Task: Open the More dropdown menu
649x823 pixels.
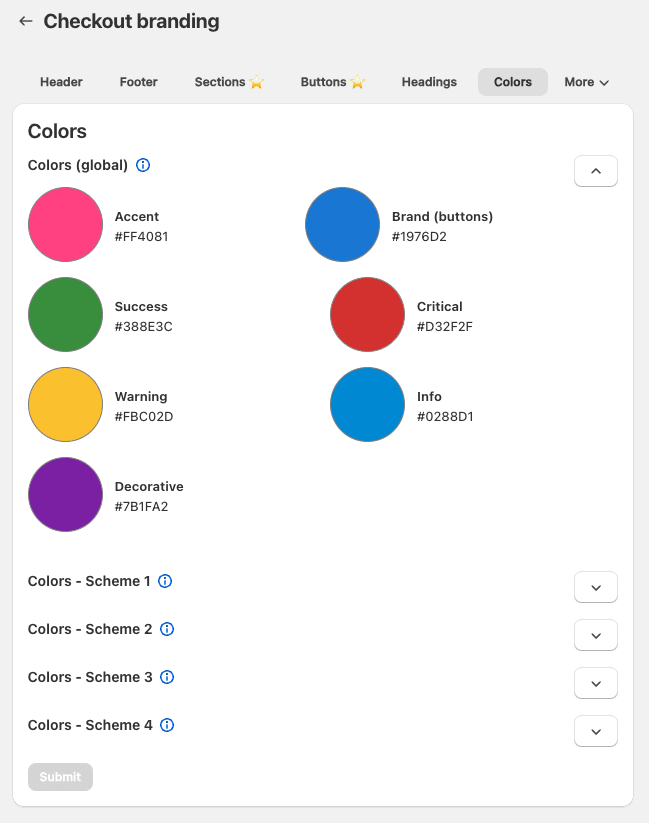Action: [586, 82]
